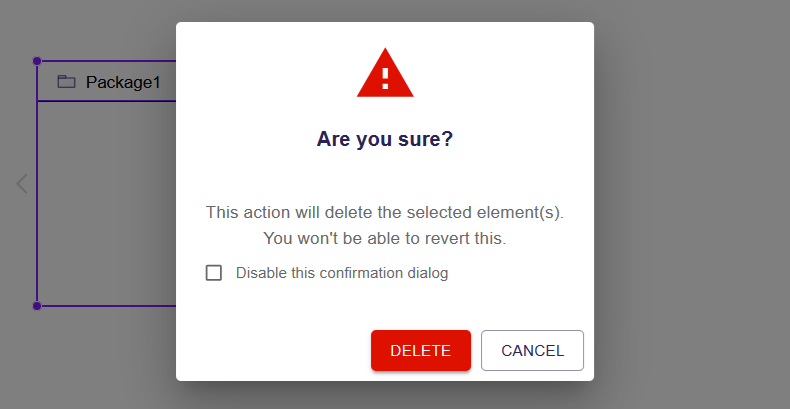Image resolution: width=790 pixels, height=409 pixels.
Task: Click the left chevron arrow at the canvas edge
Action: (x=22, y=184)
